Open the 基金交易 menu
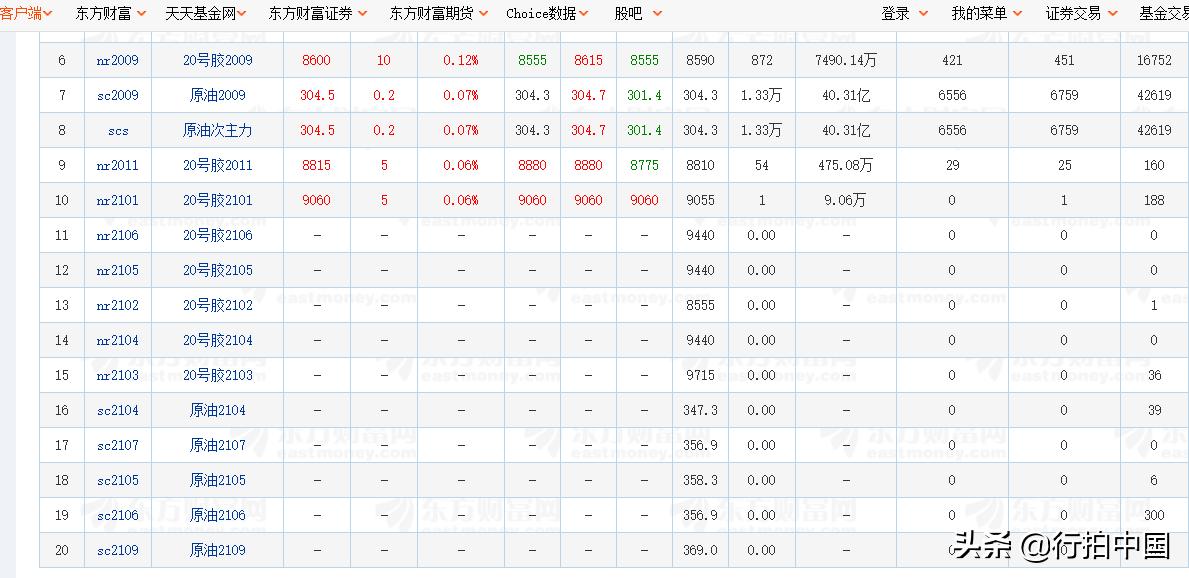This screenshot has height=578, width=1189. click(1164, 13)
